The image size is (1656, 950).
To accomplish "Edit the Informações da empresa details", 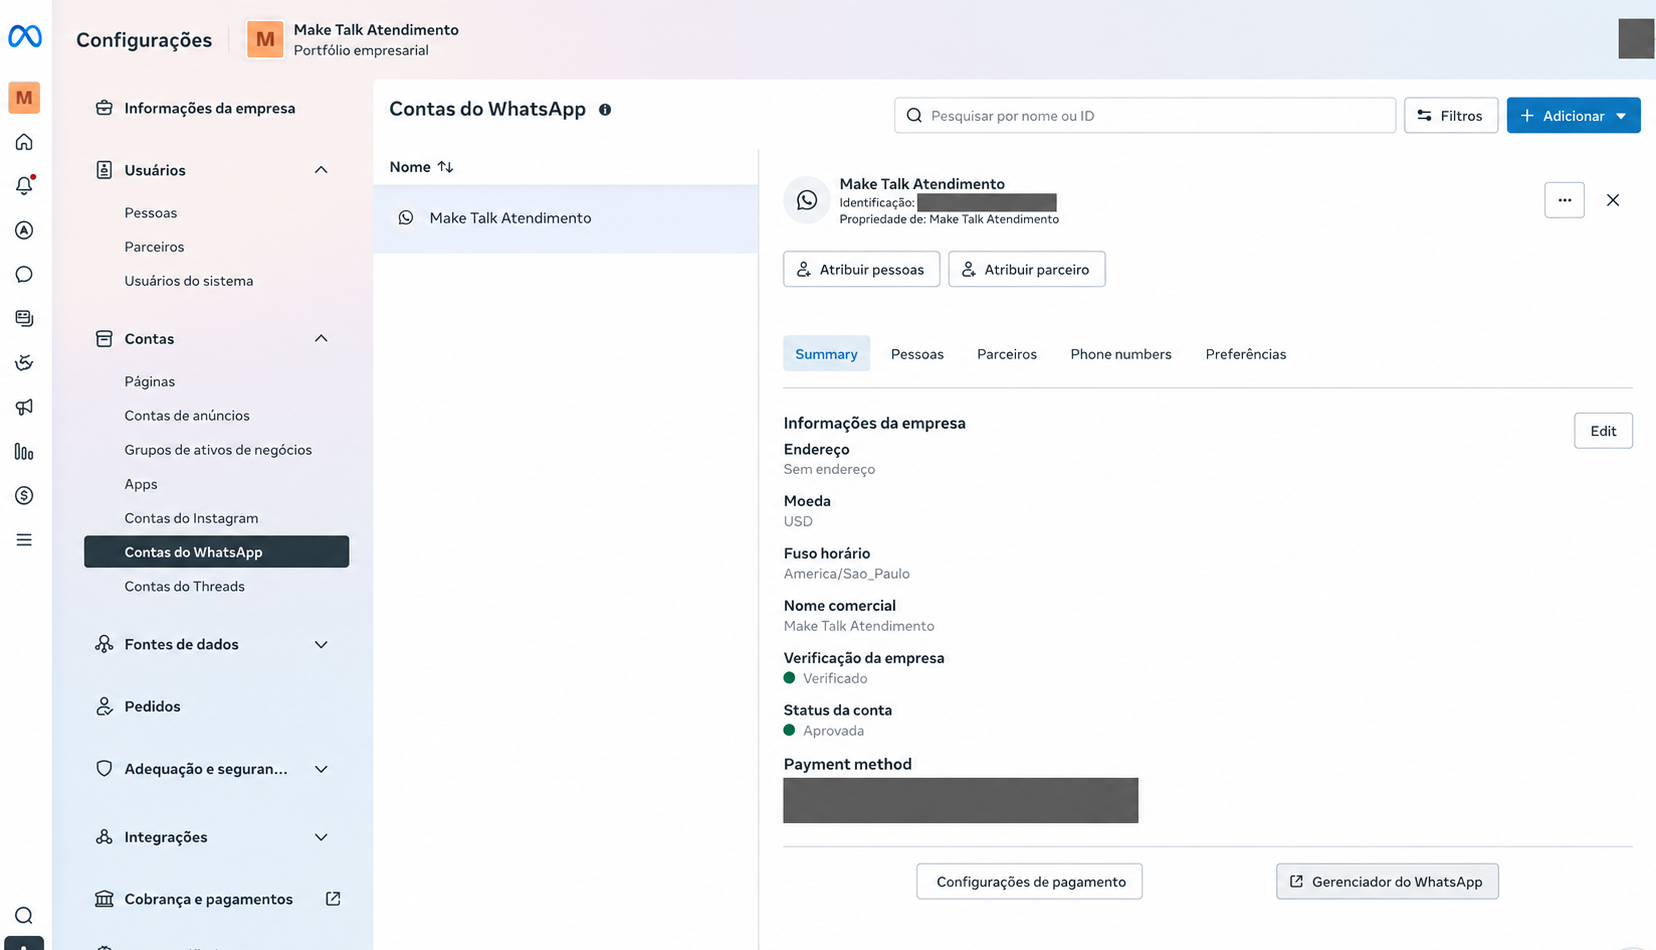I will coord(1603,431).
